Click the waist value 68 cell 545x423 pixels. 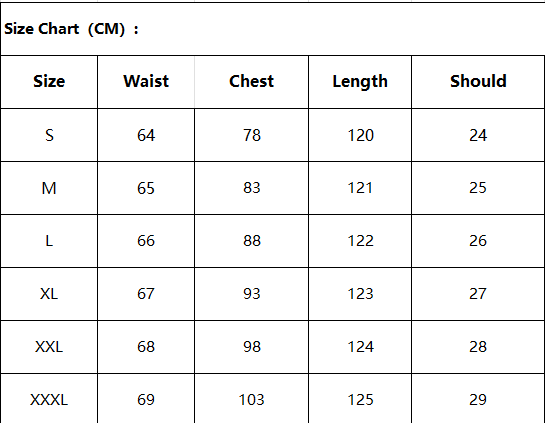(146, 347)
